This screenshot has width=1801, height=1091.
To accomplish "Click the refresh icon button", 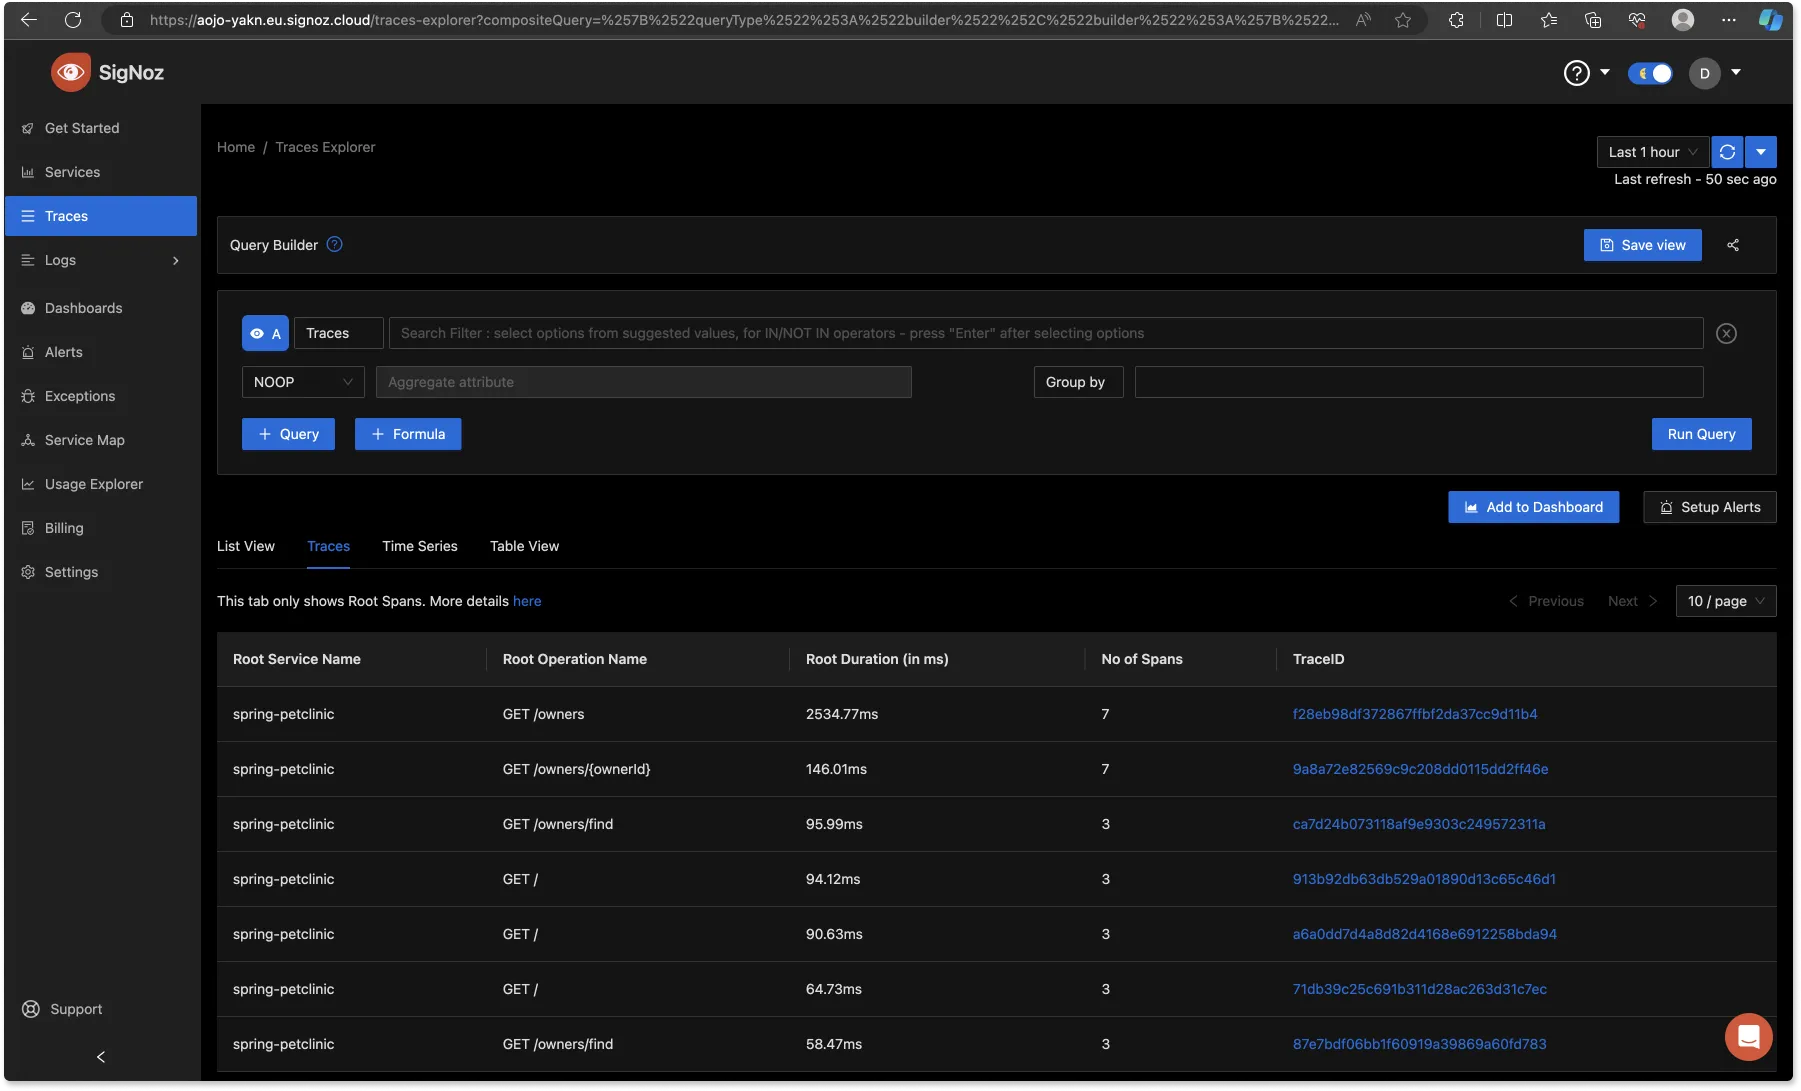I will click(x=1727, y=152).
